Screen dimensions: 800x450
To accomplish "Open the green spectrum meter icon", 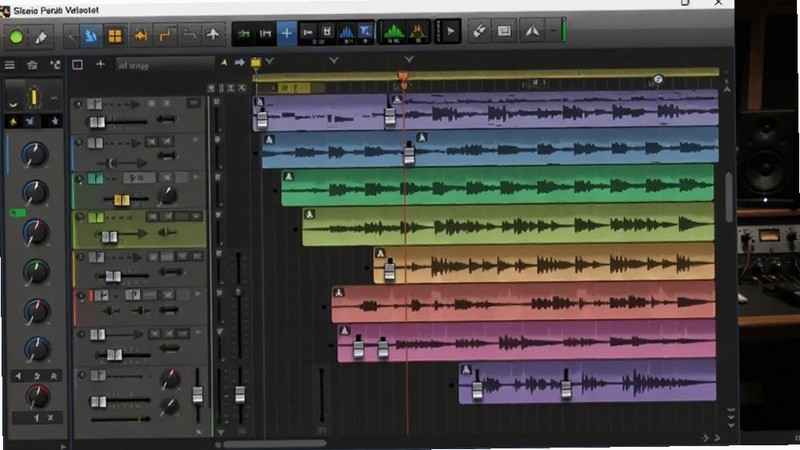I will click(393, 33).
